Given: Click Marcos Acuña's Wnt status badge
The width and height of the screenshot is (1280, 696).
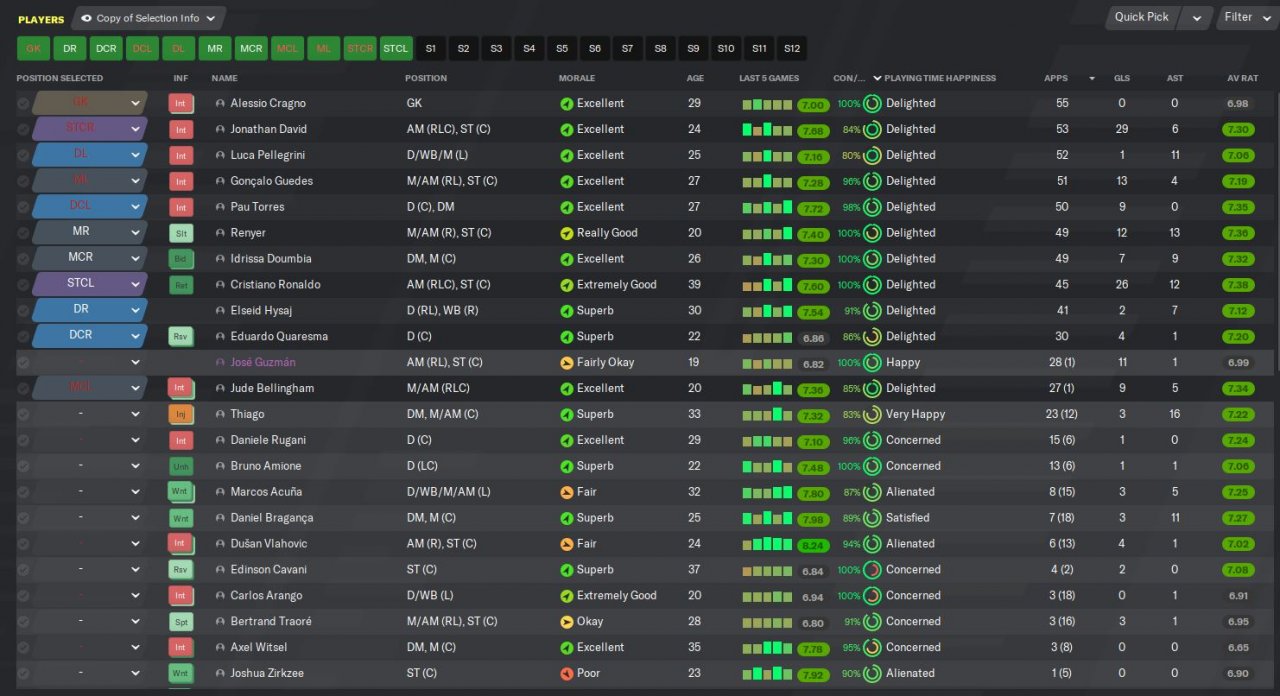Looking at the screenshot, I should click(x=181, y=492).
